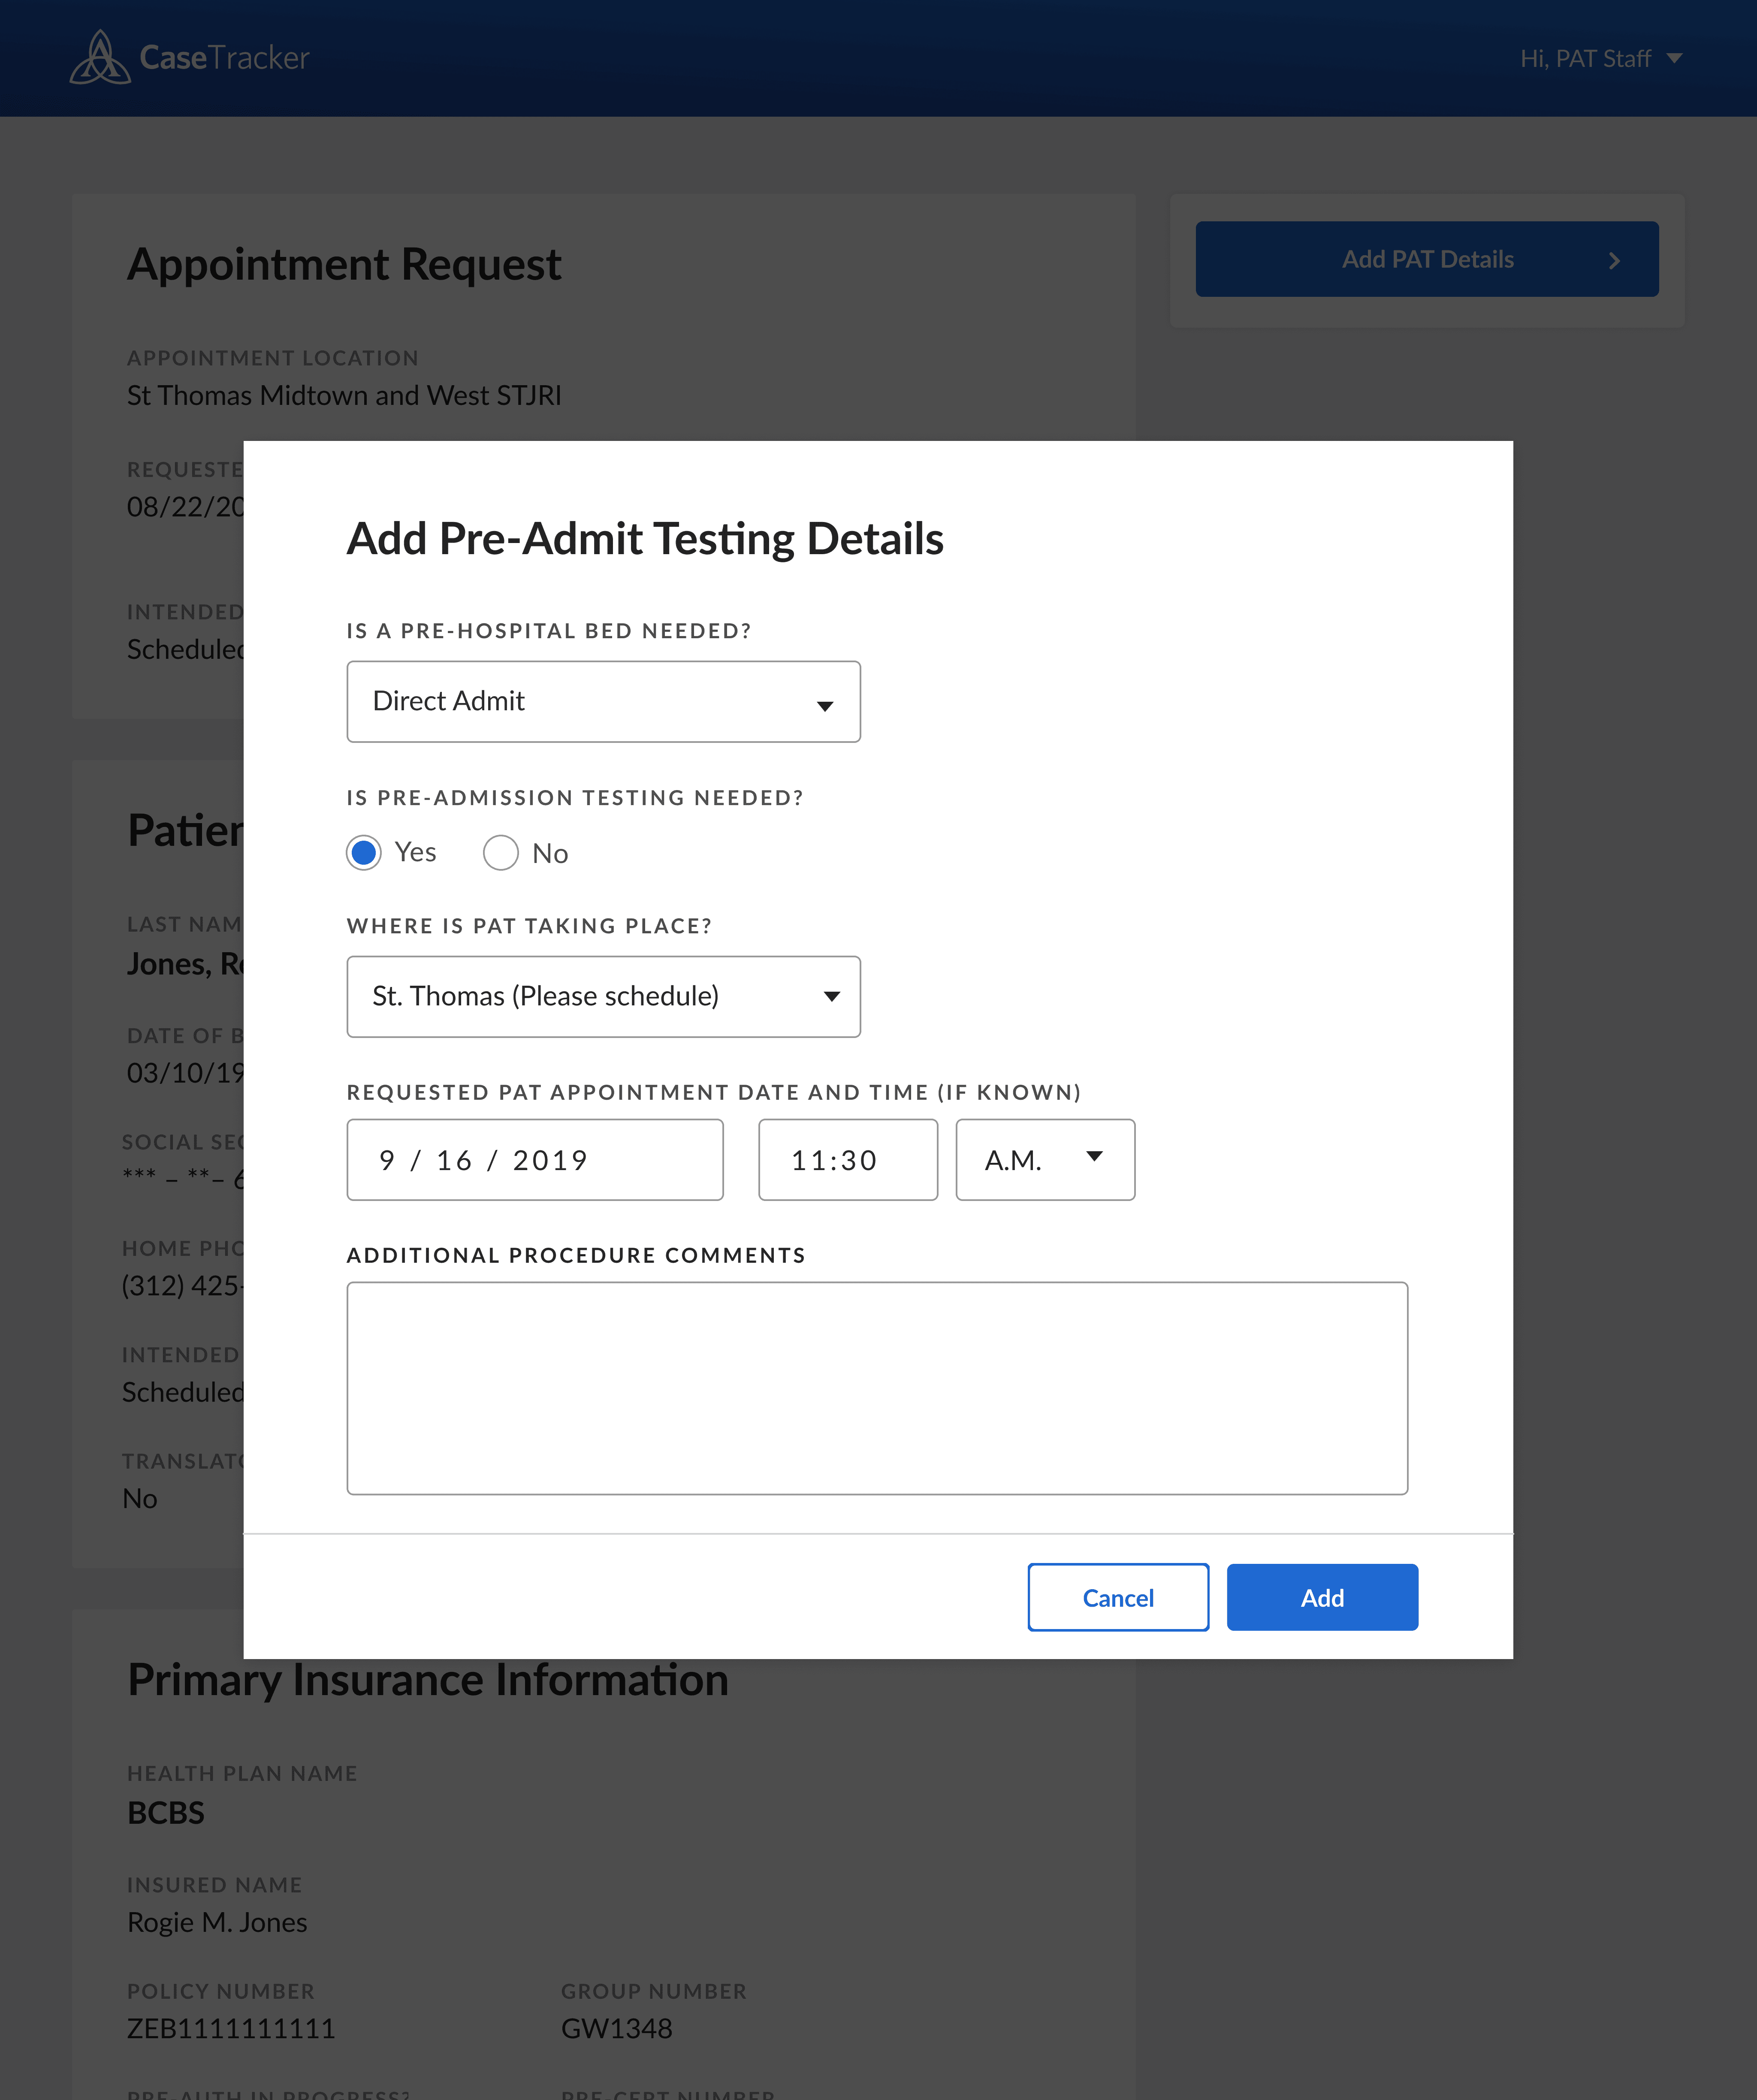This screenshot has height=2100, width=1757.
Task: Click the Direct Admit dropdown arrow
Action: point(825,706)
